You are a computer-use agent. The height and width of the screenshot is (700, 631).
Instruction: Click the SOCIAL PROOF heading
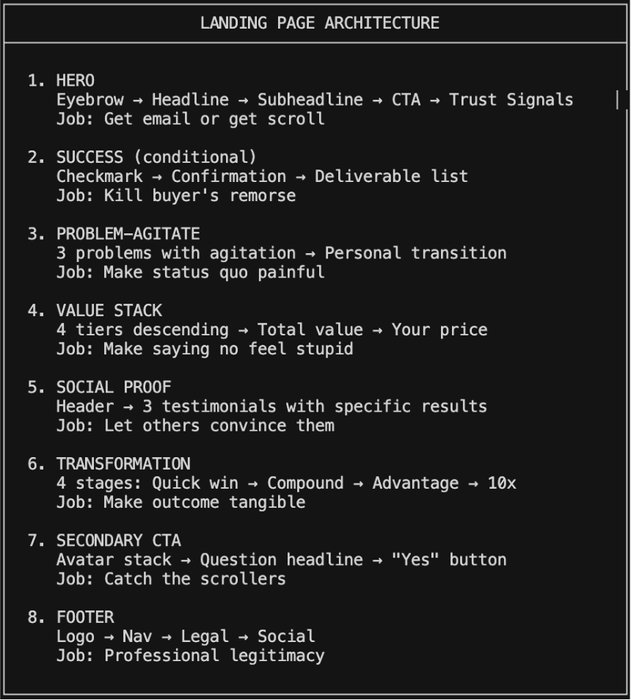[x=114, y=387]
